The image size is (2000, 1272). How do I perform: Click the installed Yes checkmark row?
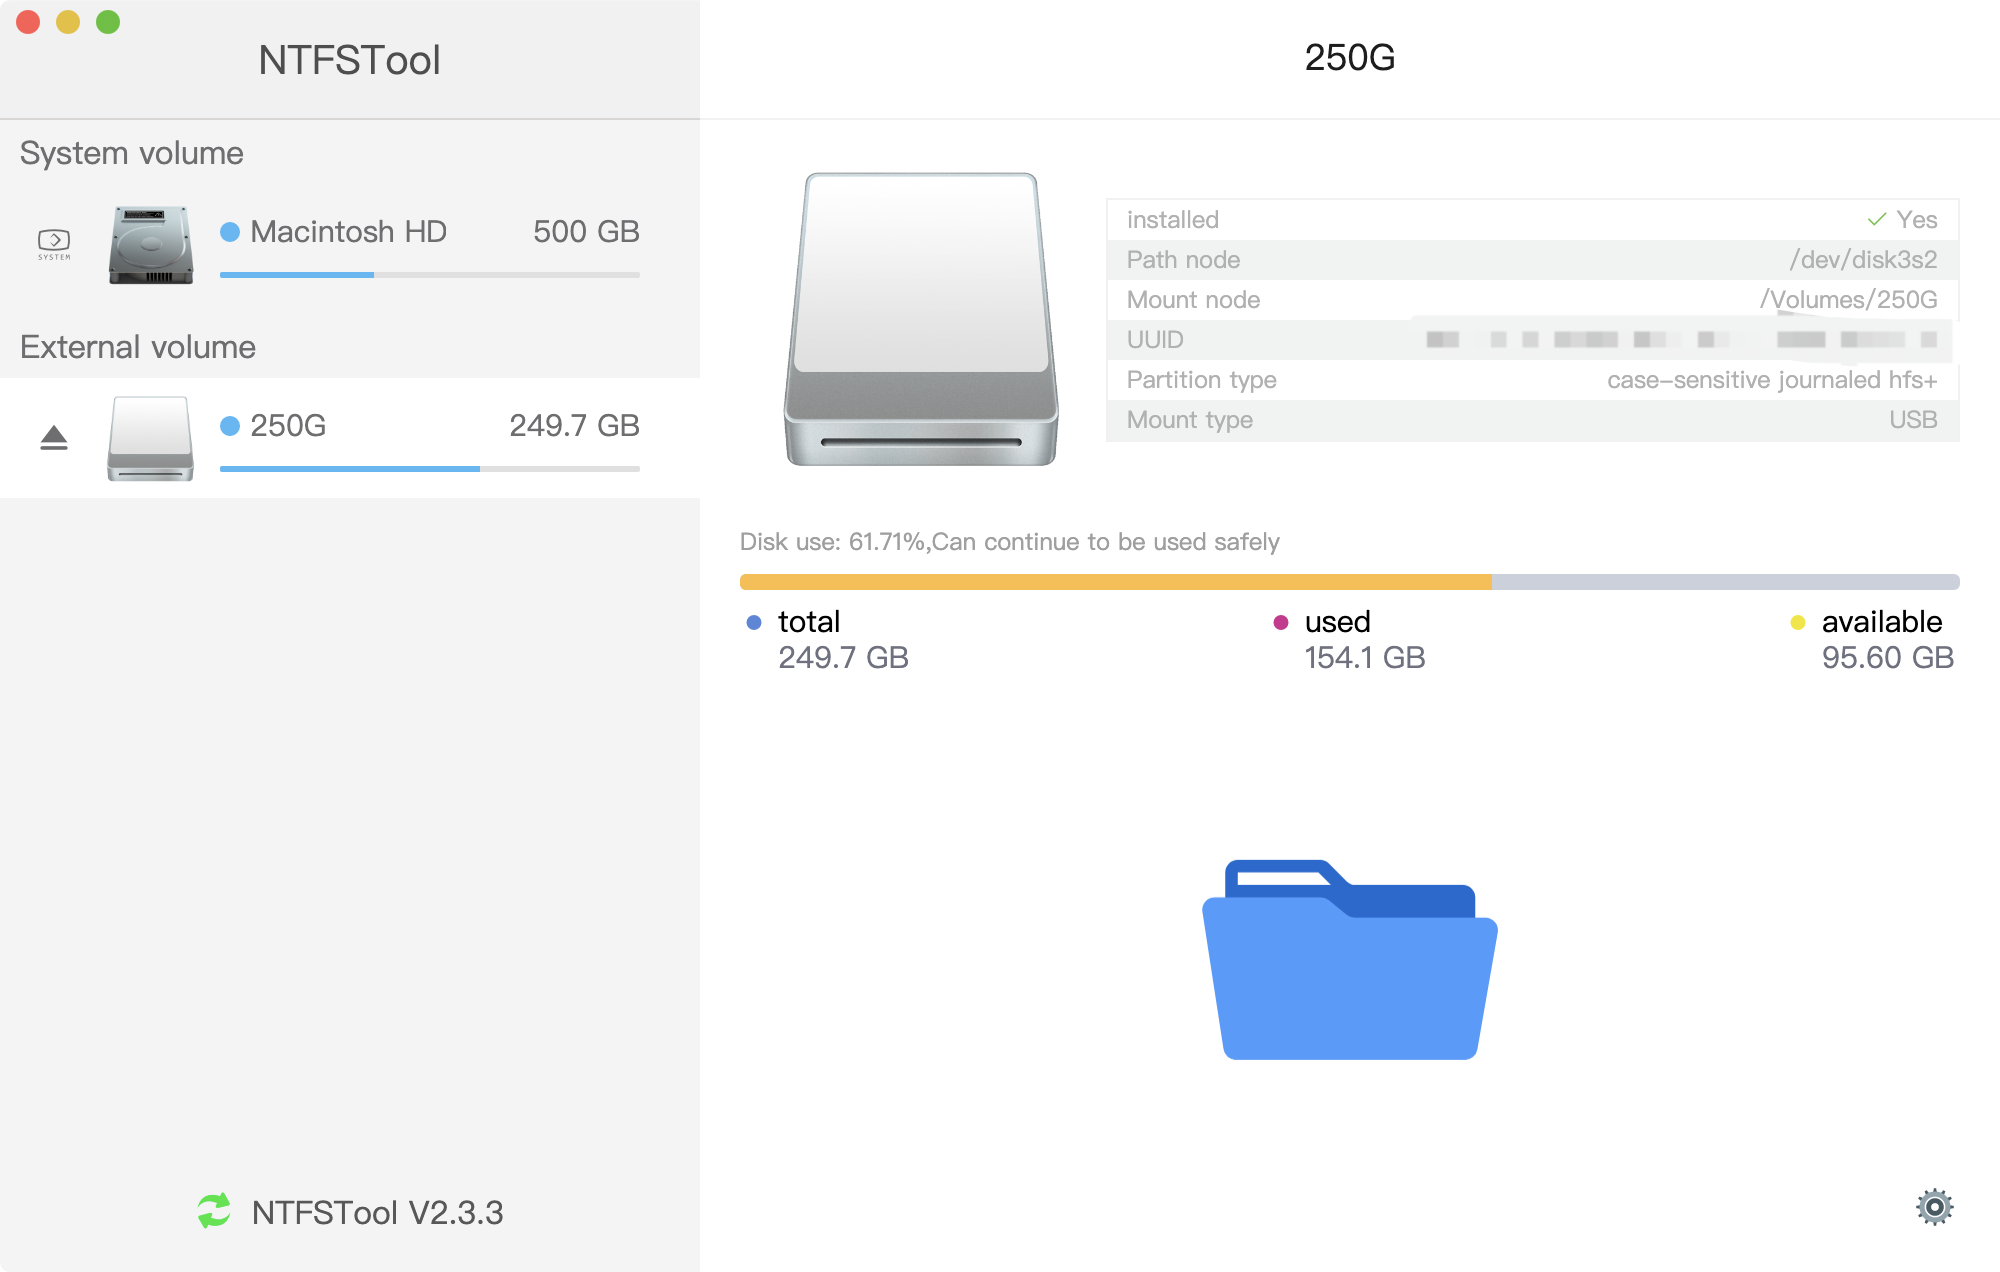tap(1531, 220)
